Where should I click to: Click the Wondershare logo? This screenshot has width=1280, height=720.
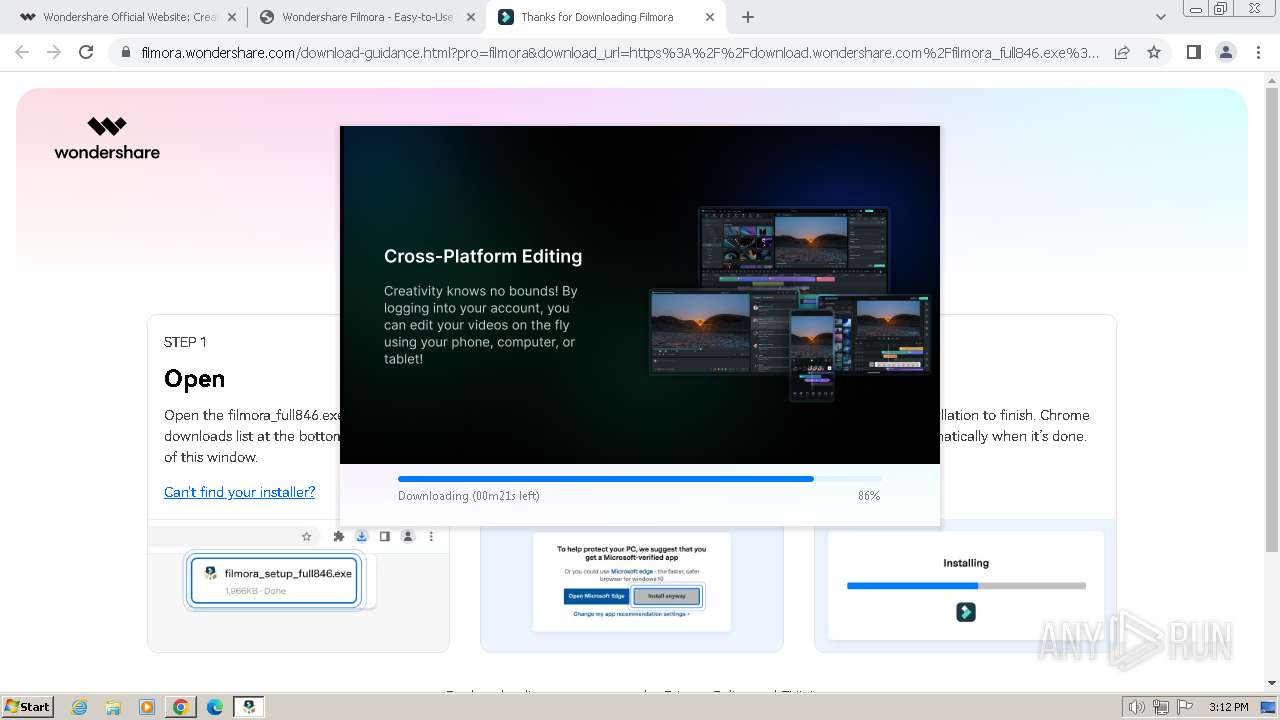point(107,138)
